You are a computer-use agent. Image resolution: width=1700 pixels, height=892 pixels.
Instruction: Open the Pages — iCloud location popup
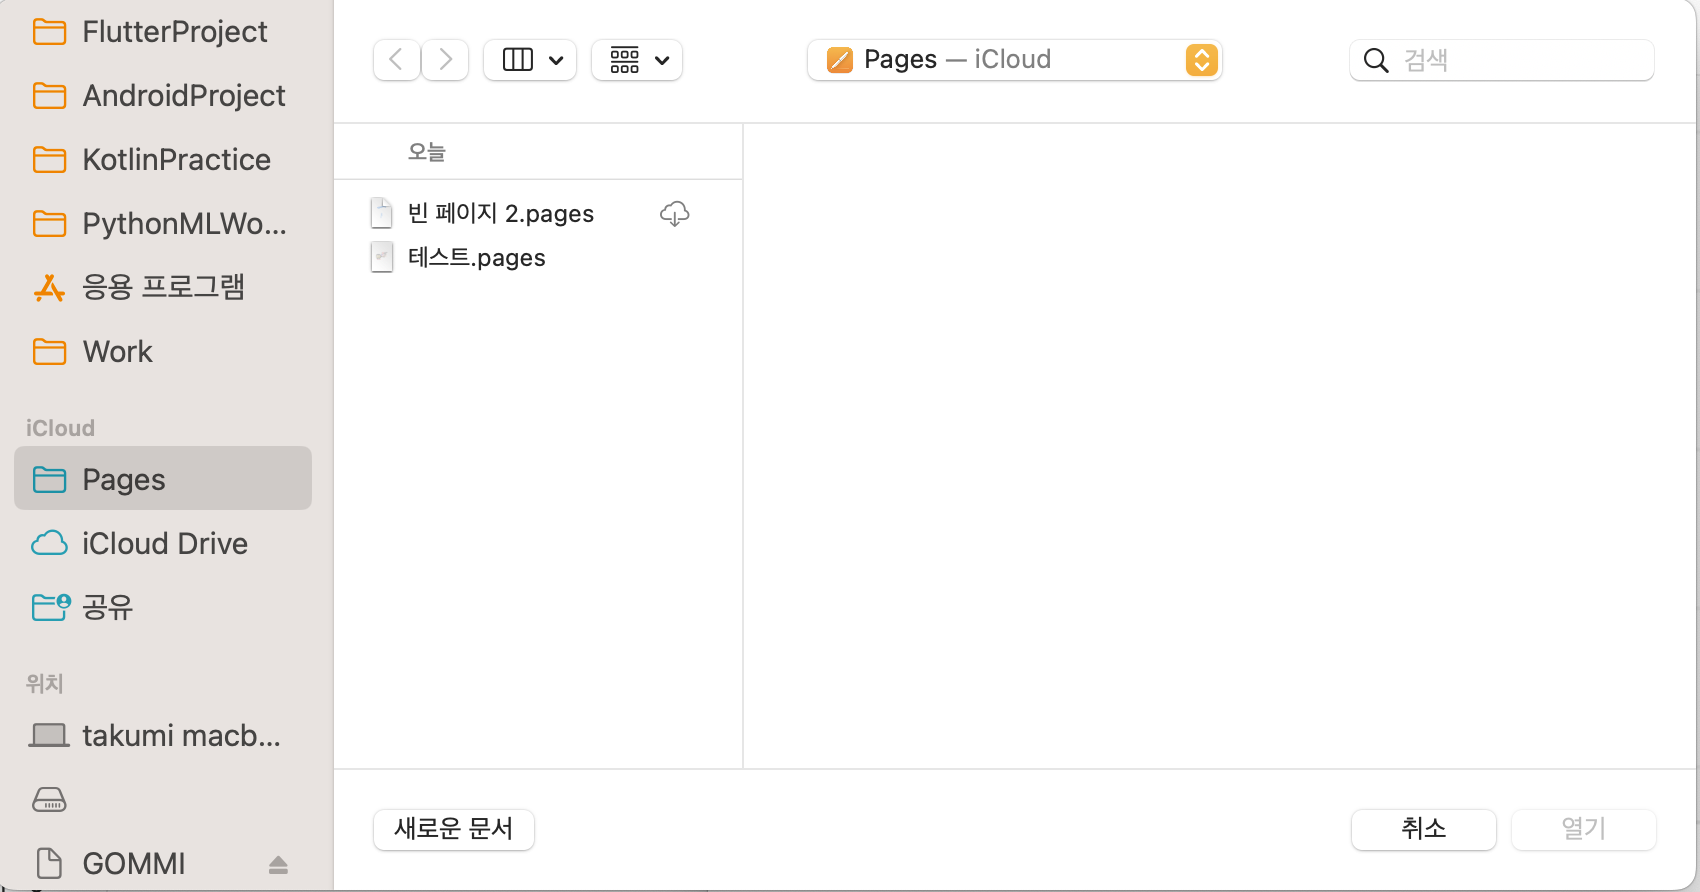point(1014,60)
